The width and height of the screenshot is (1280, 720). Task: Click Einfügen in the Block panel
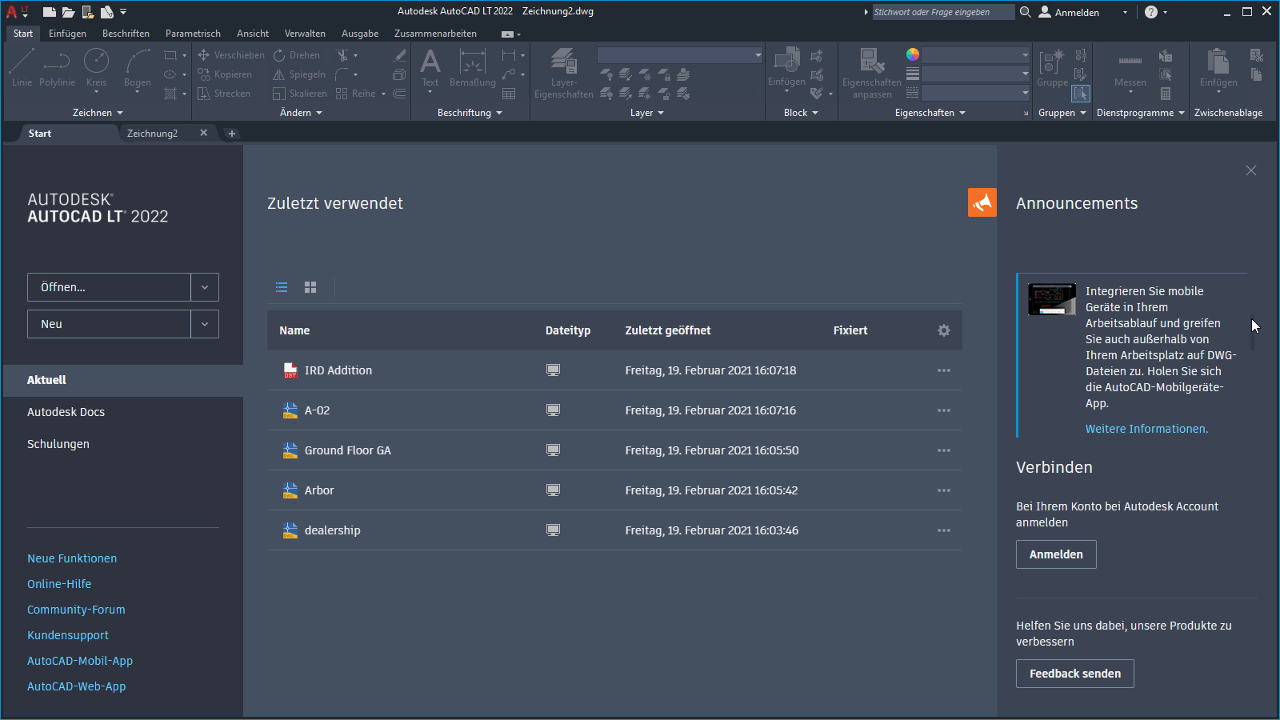(787, 68)
